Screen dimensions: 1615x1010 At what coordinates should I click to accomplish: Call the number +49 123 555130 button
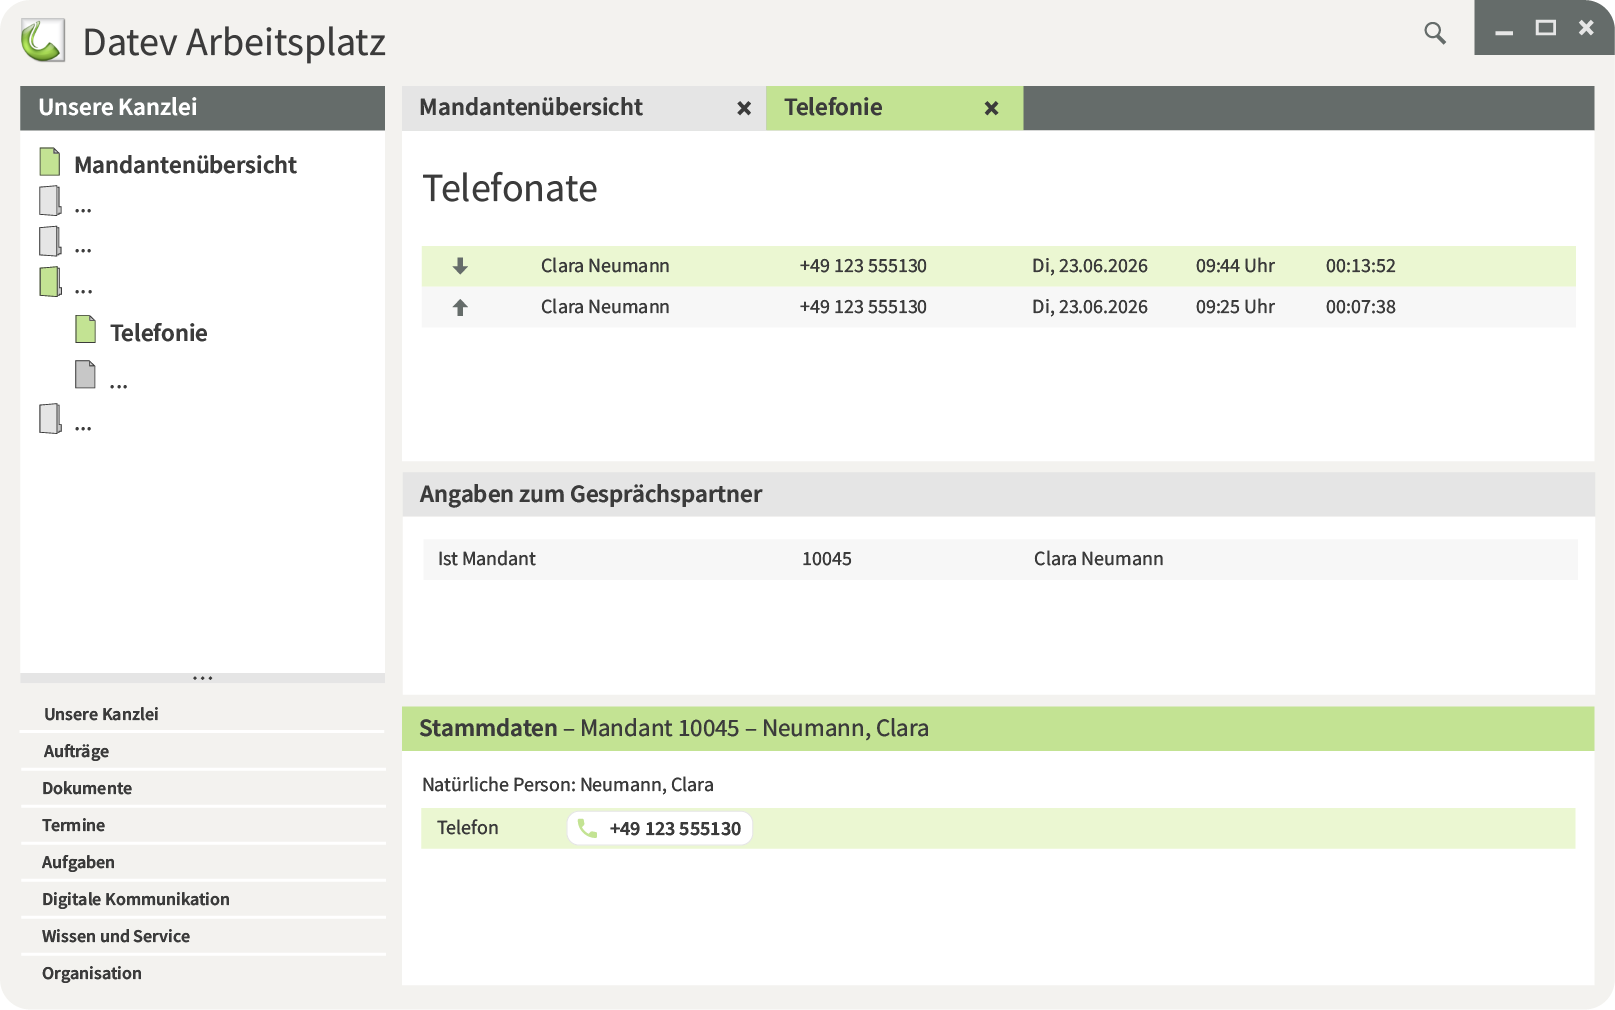(660, 828)
